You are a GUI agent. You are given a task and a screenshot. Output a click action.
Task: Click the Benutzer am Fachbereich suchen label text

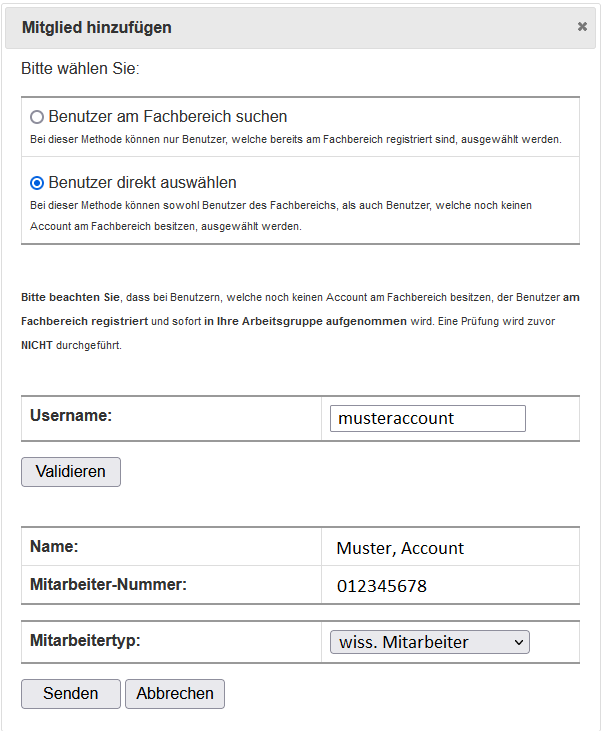167,117
